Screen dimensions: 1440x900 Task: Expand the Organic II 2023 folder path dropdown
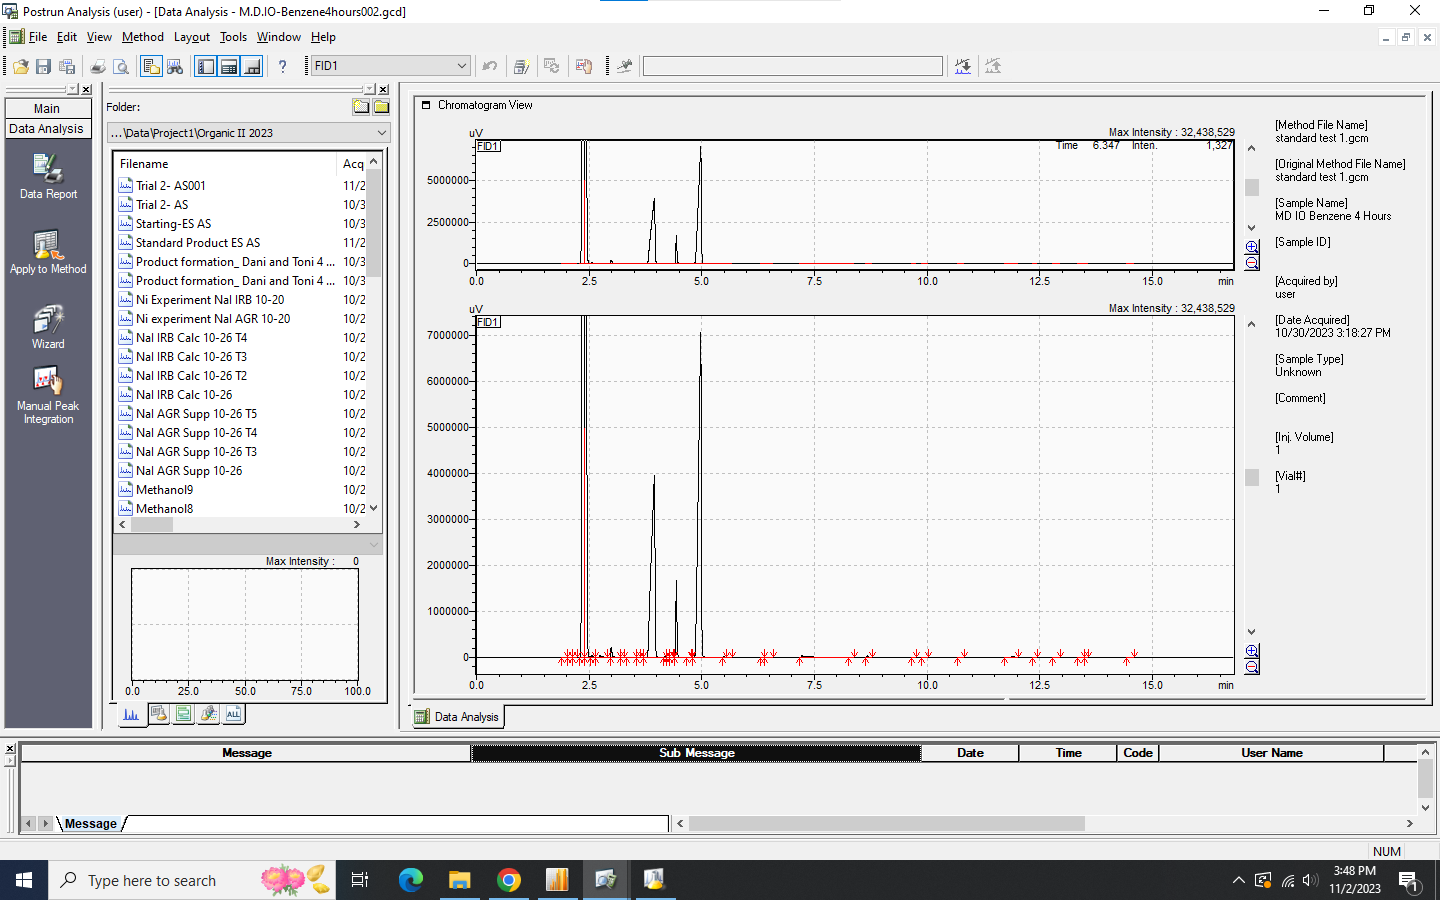click(x=382, y=133)
